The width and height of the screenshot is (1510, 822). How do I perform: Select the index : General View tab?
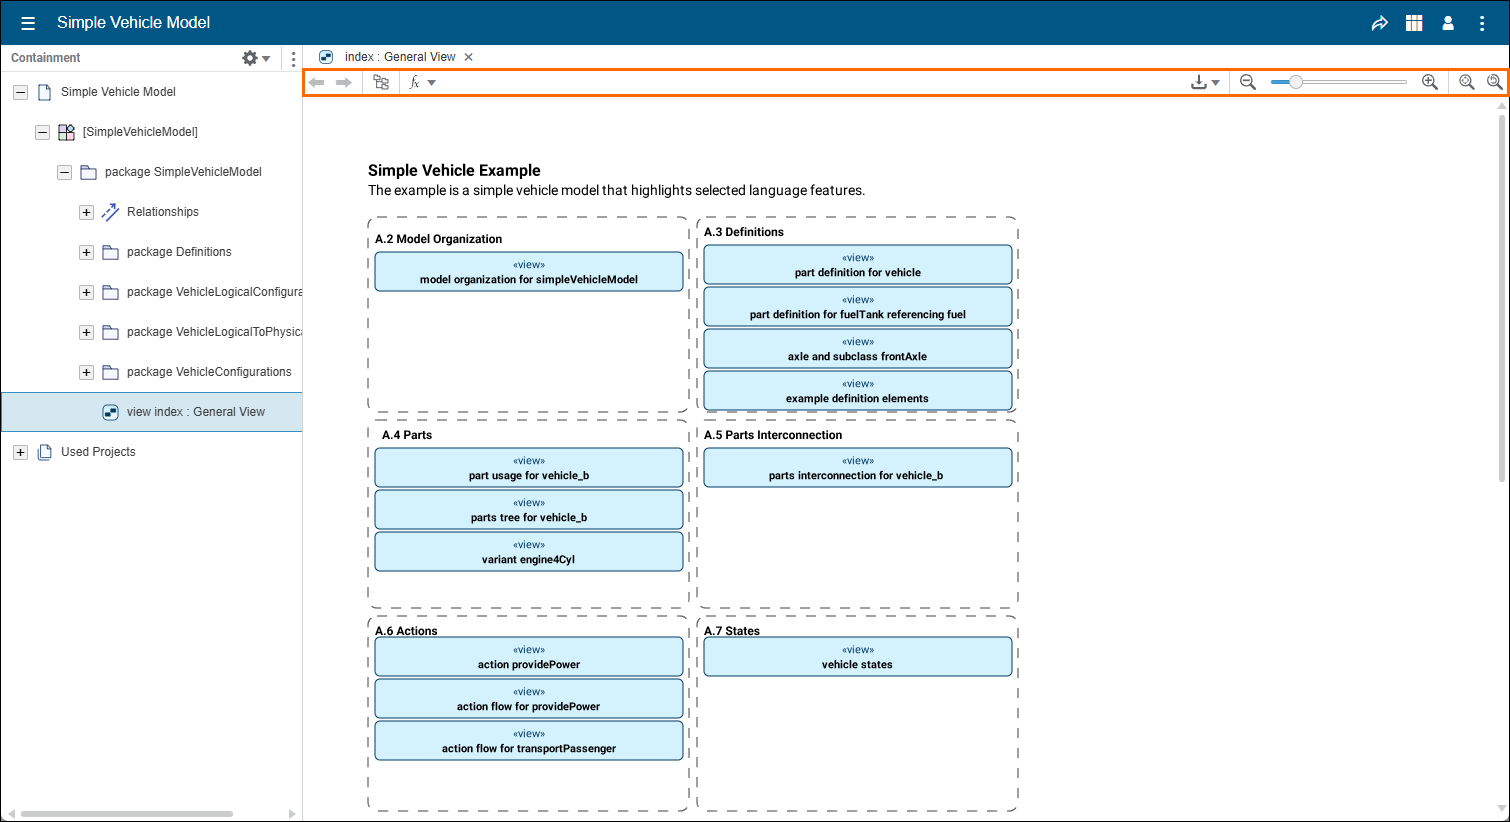(399, 57)
